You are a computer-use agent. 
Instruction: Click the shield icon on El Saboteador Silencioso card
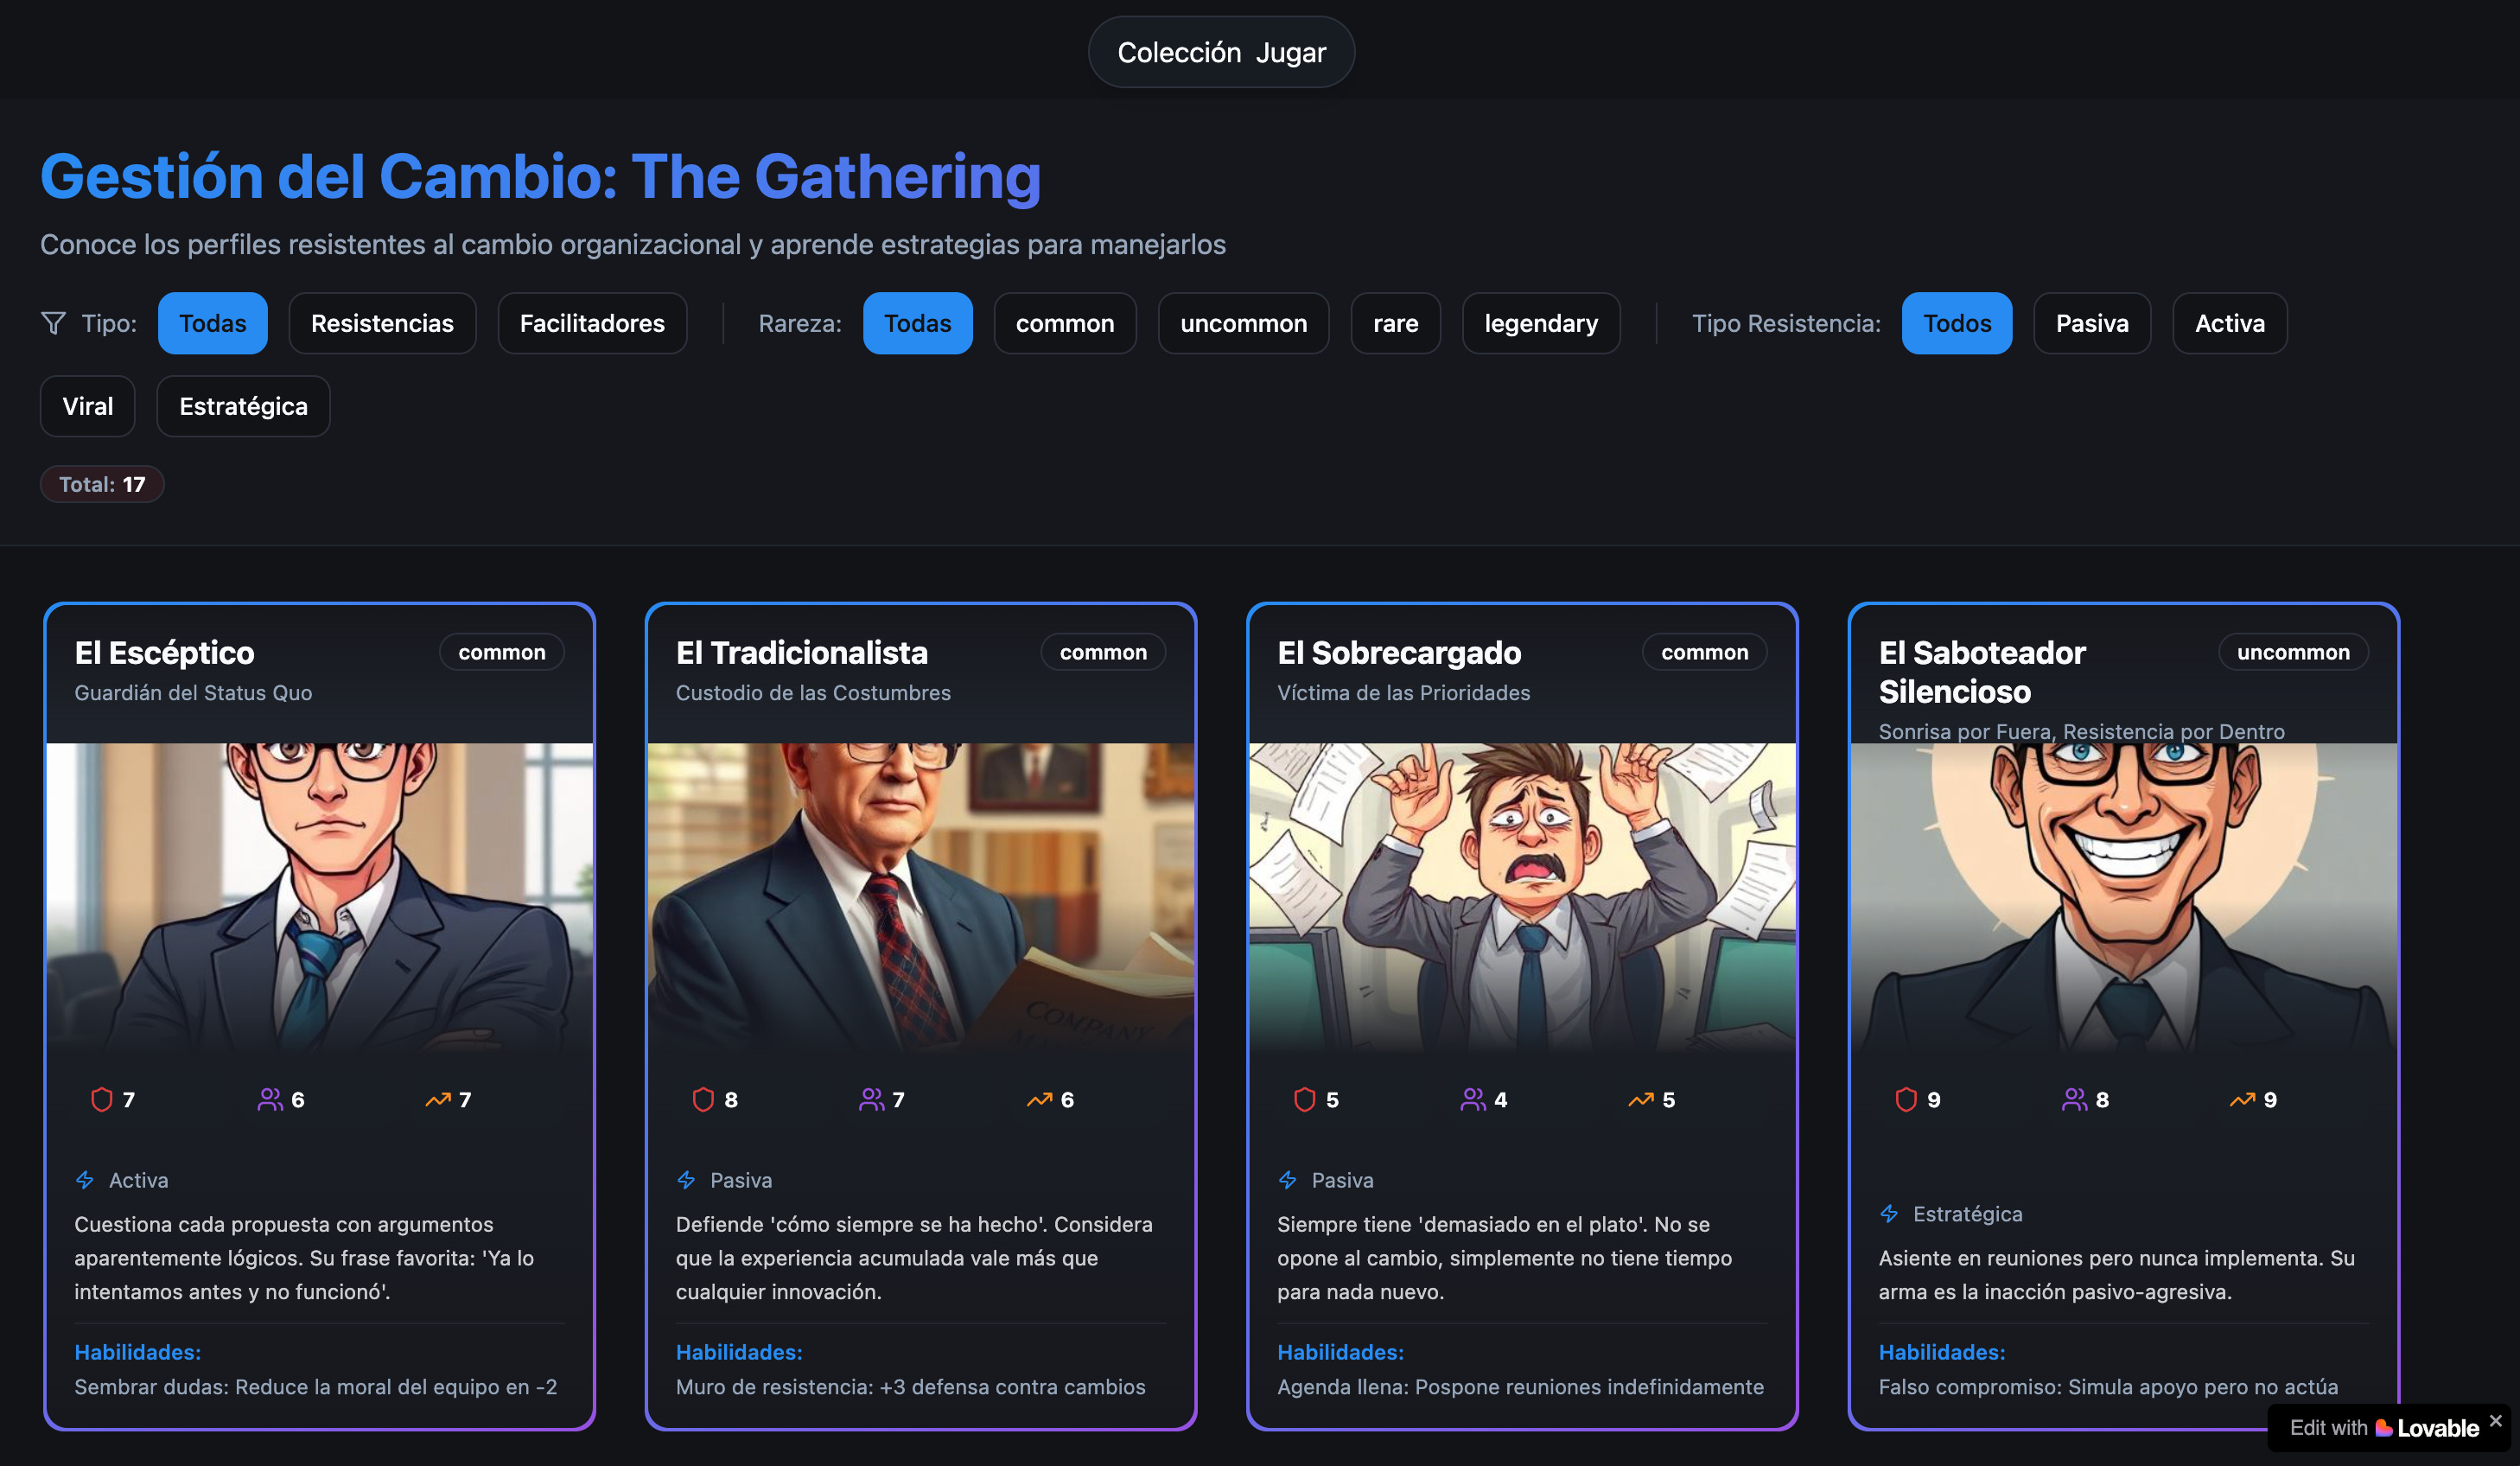[x=1905, y=1100]
